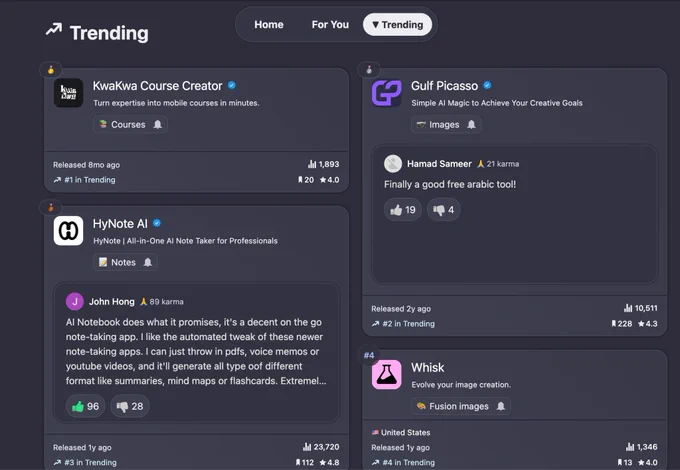Click the 1,893 views stat icon
680x470 pixels.
pyautogui.click(x=312, y=164)
